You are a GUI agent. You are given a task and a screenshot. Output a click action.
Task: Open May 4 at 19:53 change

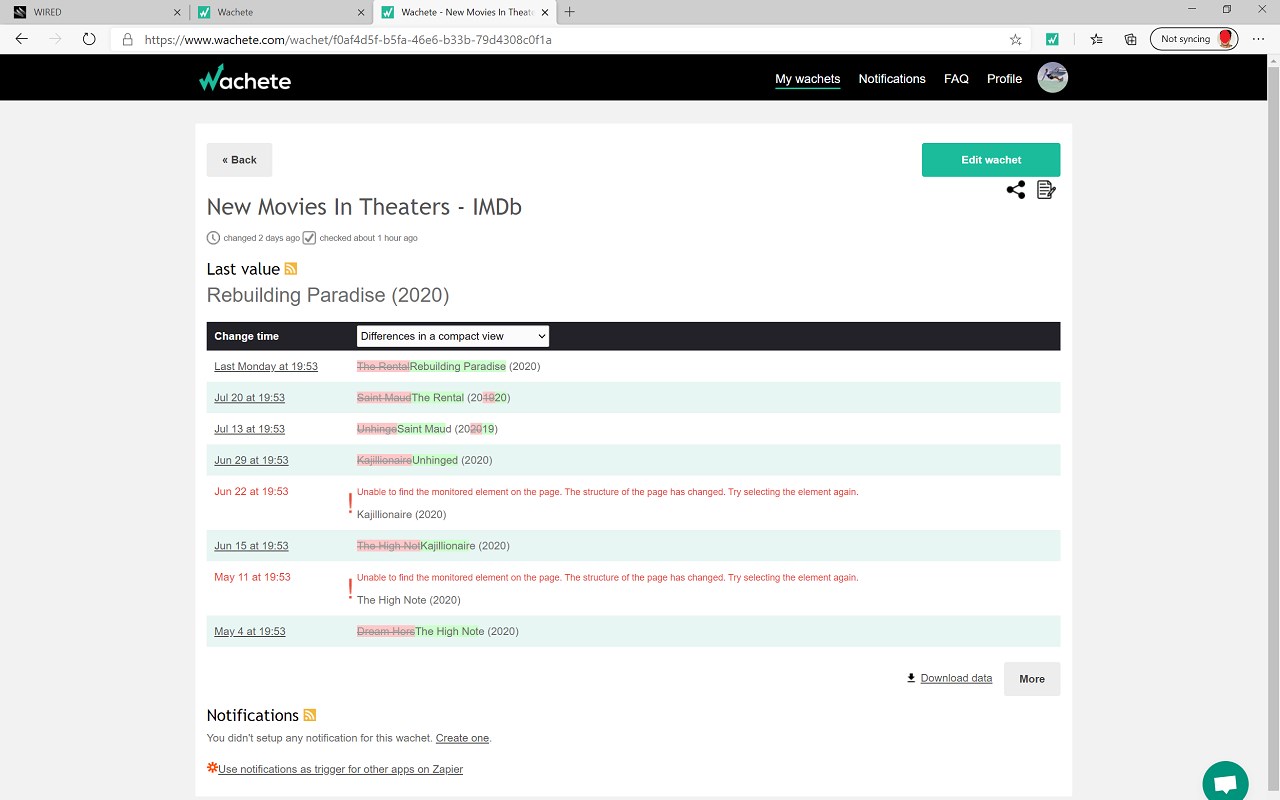[x=249, y=632]
